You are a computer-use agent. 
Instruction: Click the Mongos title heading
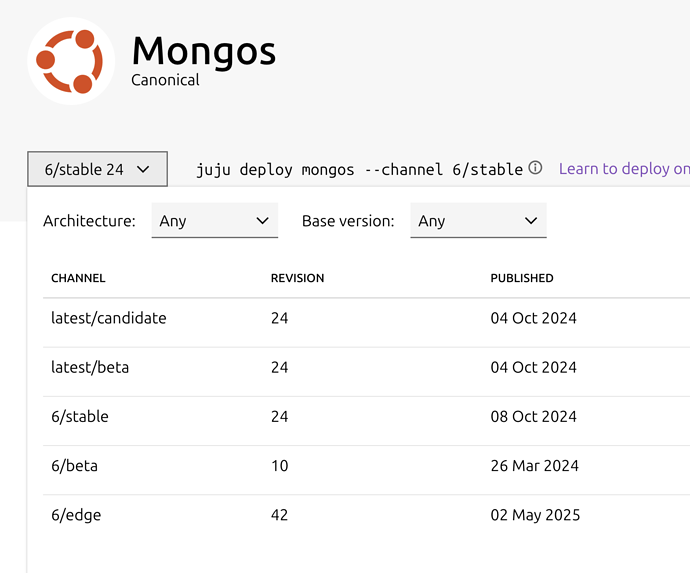point(204,52)
